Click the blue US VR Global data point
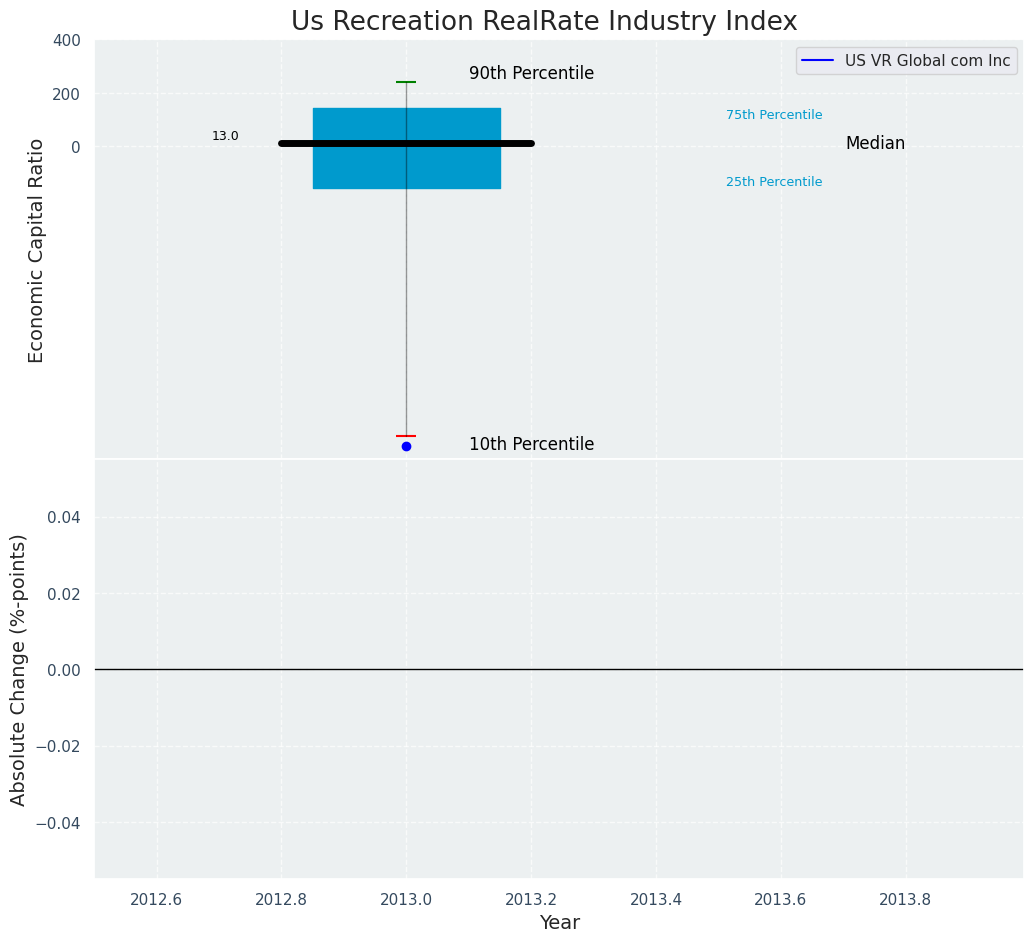 406,446
